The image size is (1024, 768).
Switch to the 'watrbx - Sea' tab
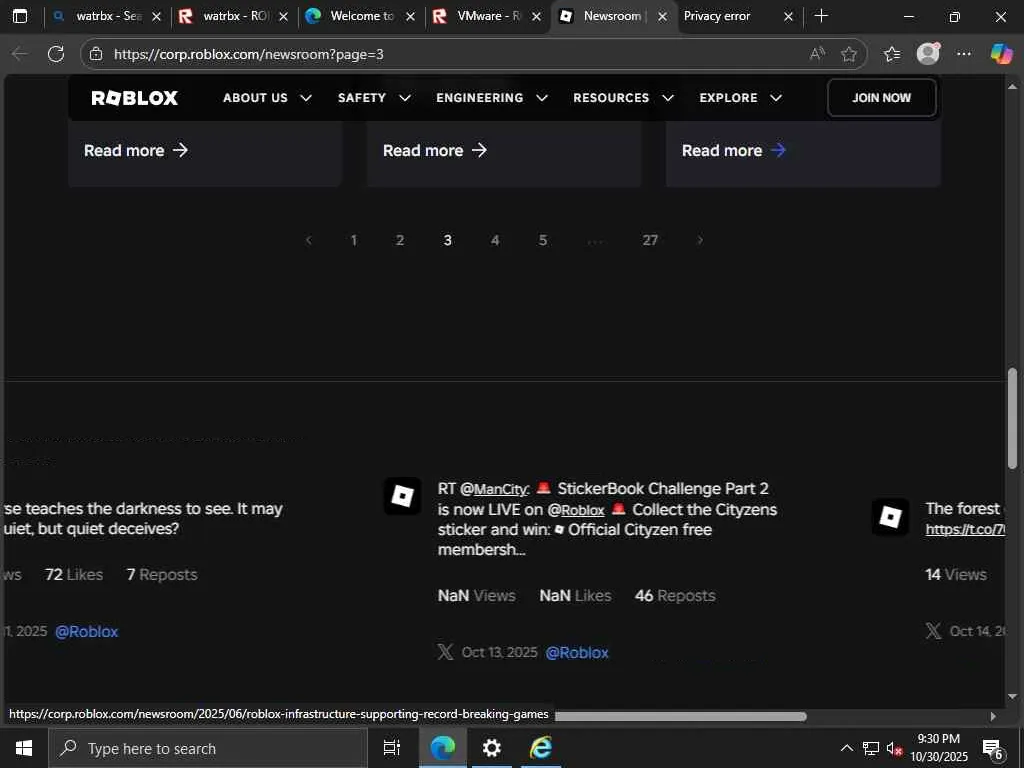(106, 16)
